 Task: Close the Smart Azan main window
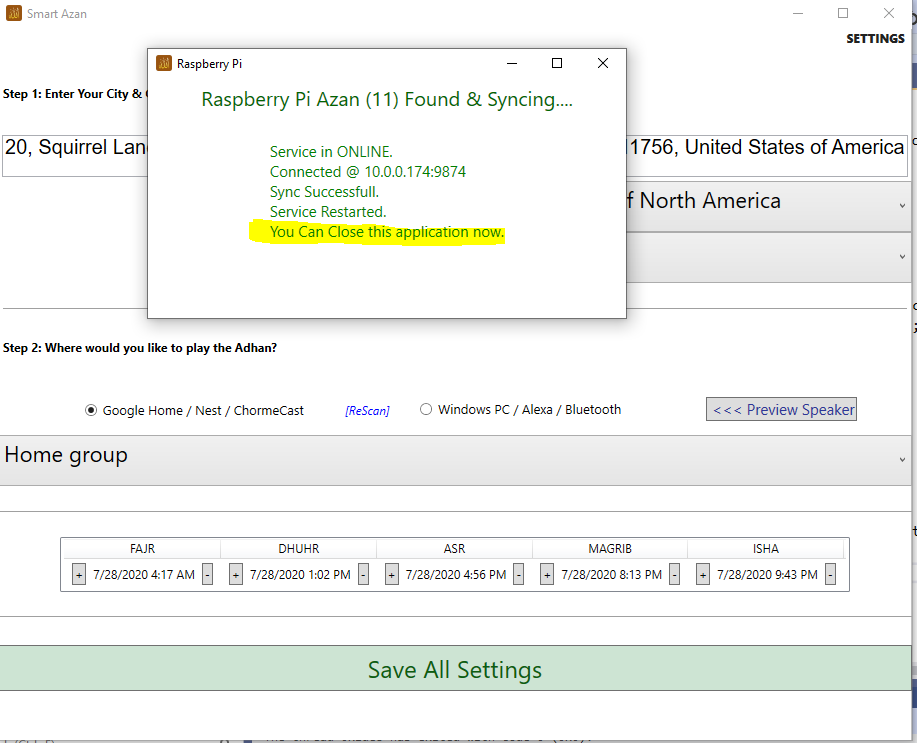coord(889,13)
